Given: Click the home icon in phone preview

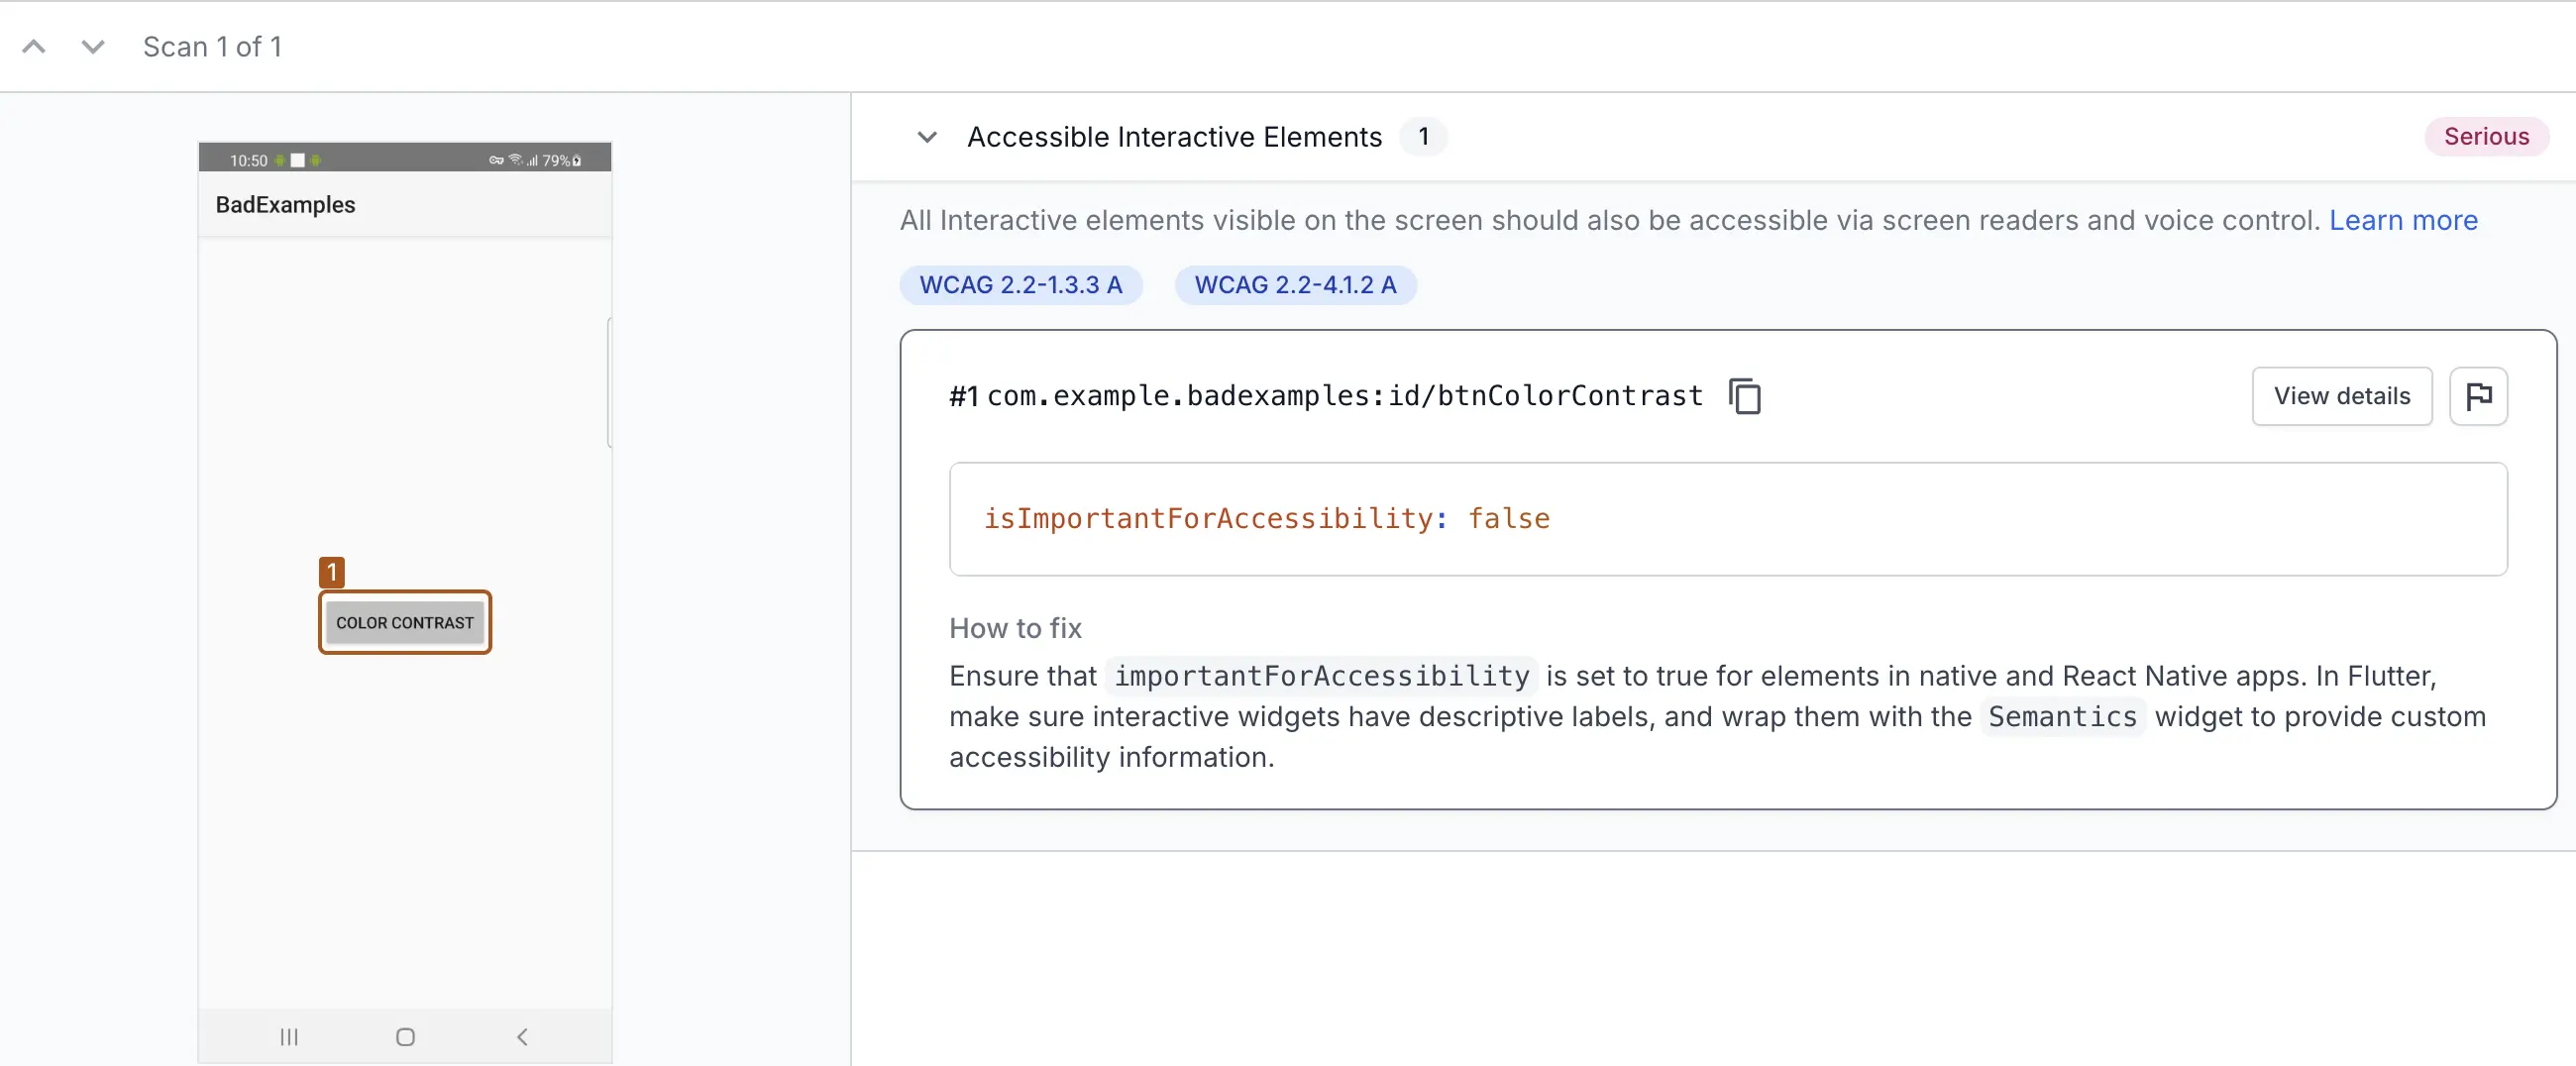Looking at the screenshot, I should (x=405, y=1036).
